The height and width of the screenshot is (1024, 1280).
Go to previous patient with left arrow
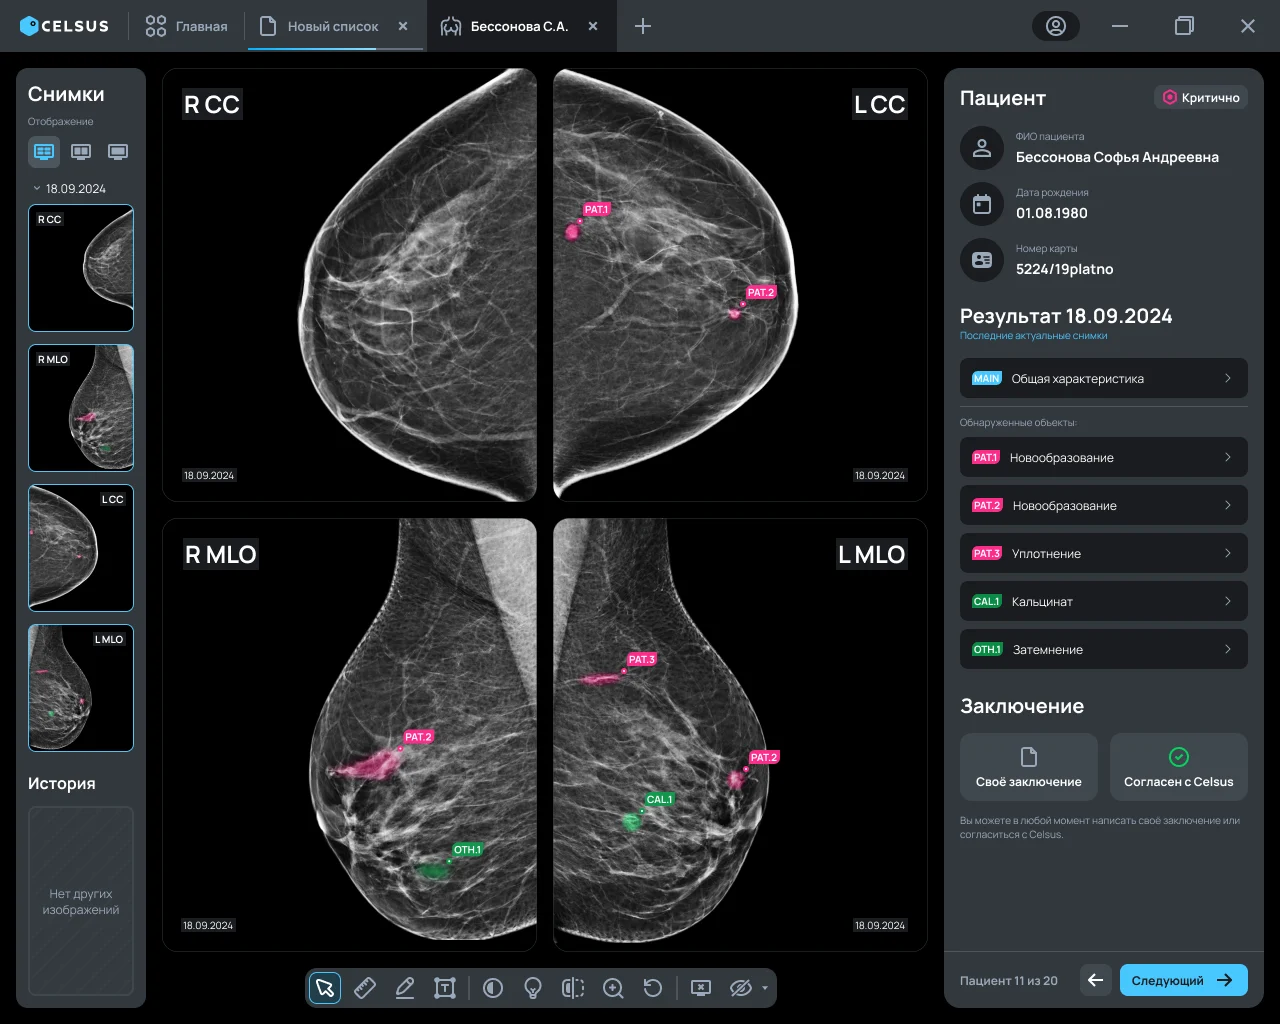(1096, 980)
